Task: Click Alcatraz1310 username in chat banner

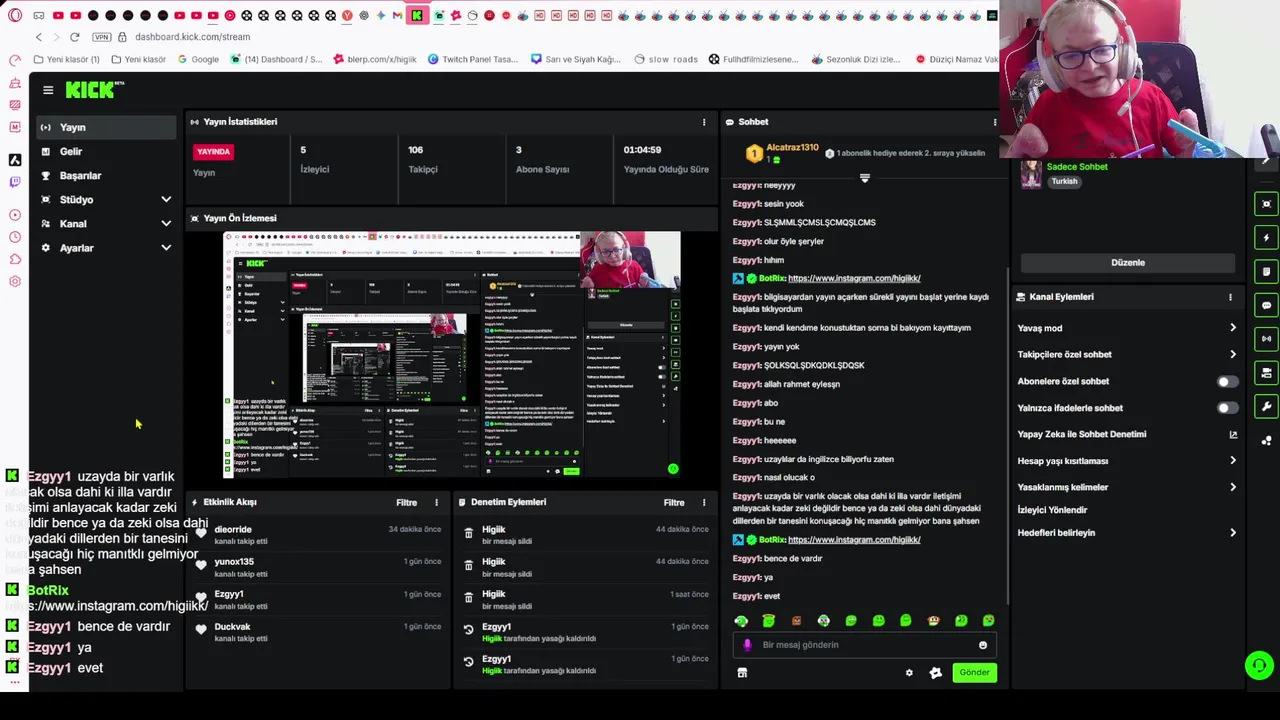Action: (792, 148)
